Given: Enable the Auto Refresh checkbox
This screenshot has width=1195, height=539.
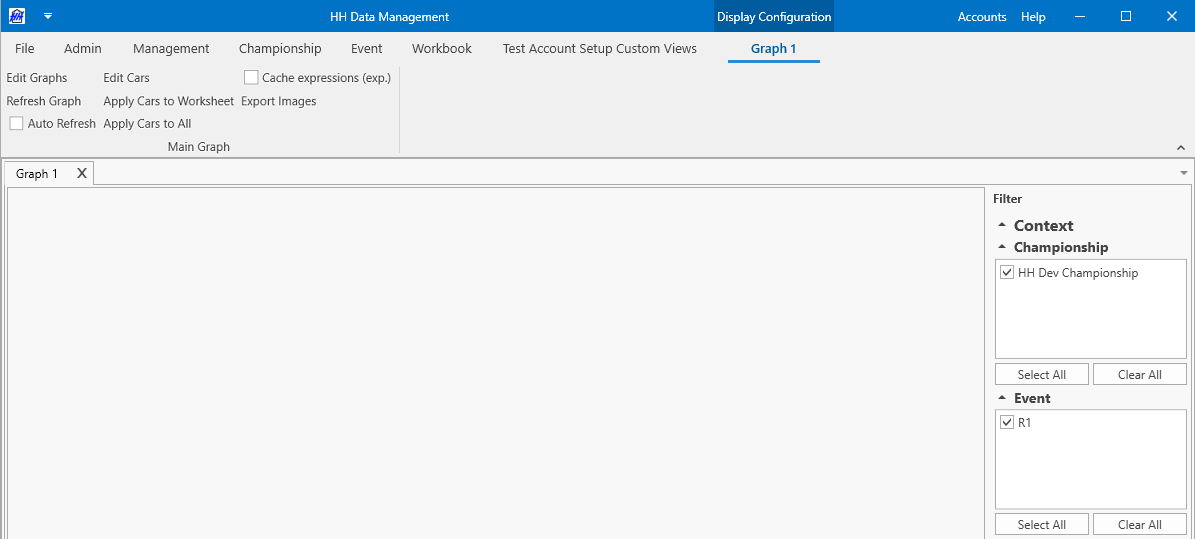Looking at the screenshot, I should click(x=17, y=124).
